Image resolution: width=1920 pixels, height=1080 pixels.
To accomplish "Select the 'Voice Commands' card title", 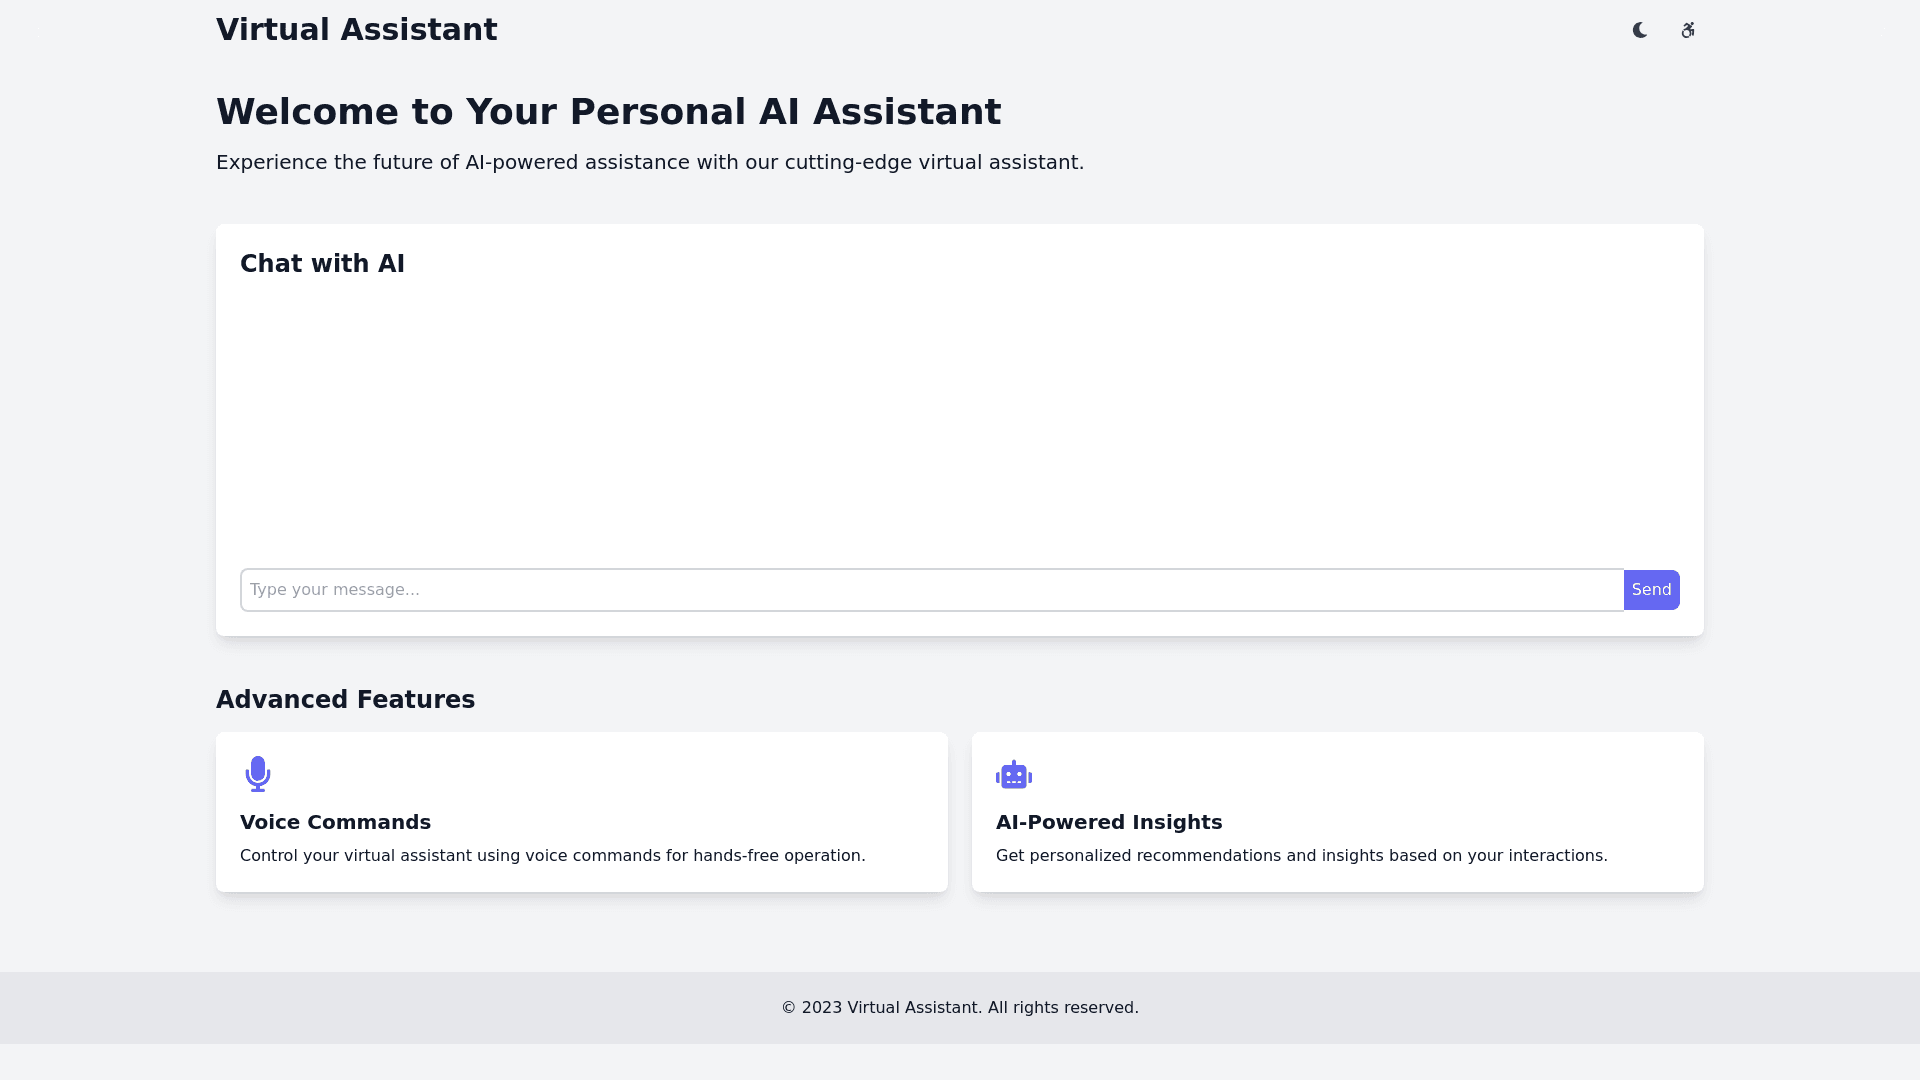I will pos(335,822).
